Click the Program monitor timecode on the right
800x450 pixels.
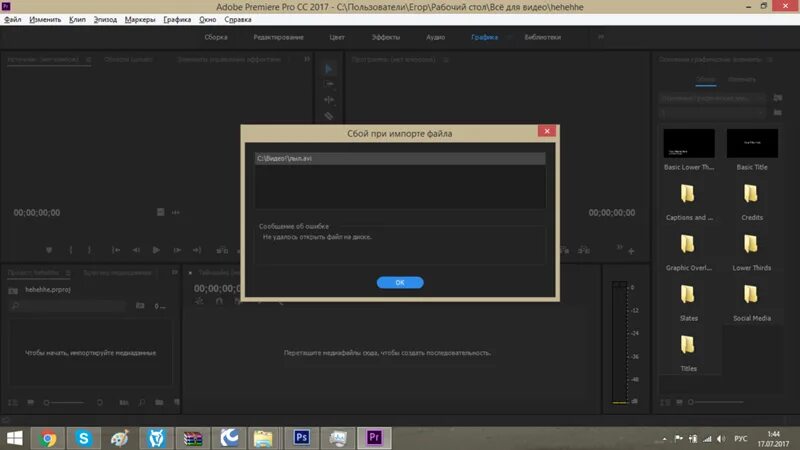click(612, 212)
